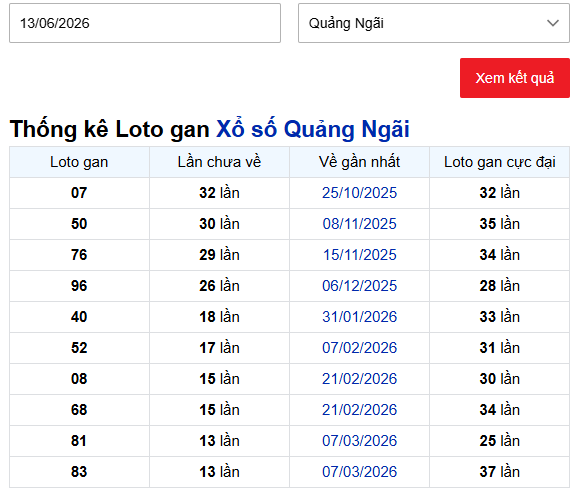Click the 26 lần cell in row 96
Image resolution: width=577 pixels, height=495 pixels.
[x=219, y=286]
